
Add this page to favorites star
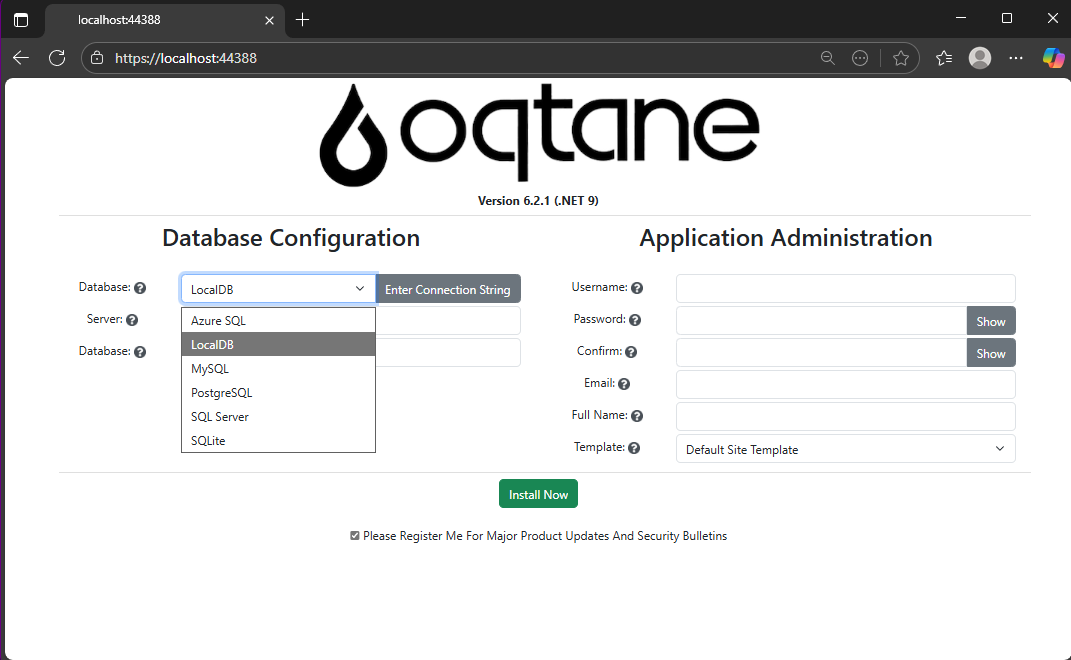tap(900, 58)
